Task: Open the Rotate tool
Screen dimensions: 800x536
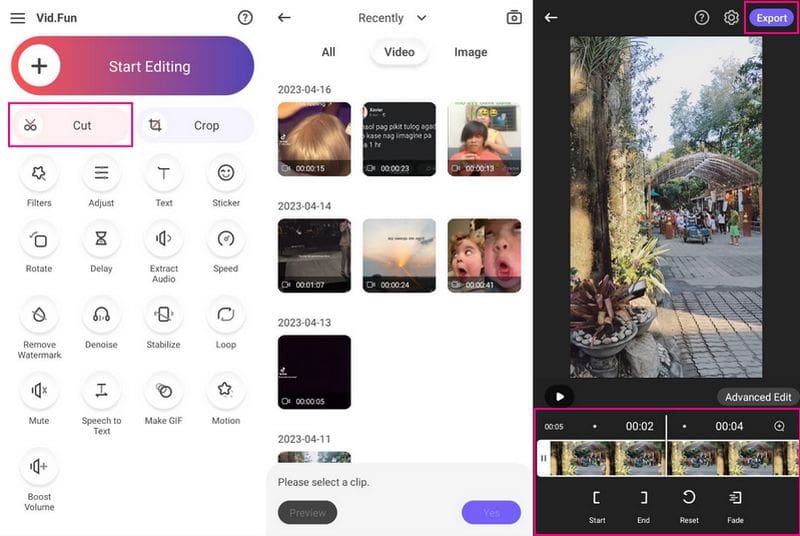Action: 39,248
